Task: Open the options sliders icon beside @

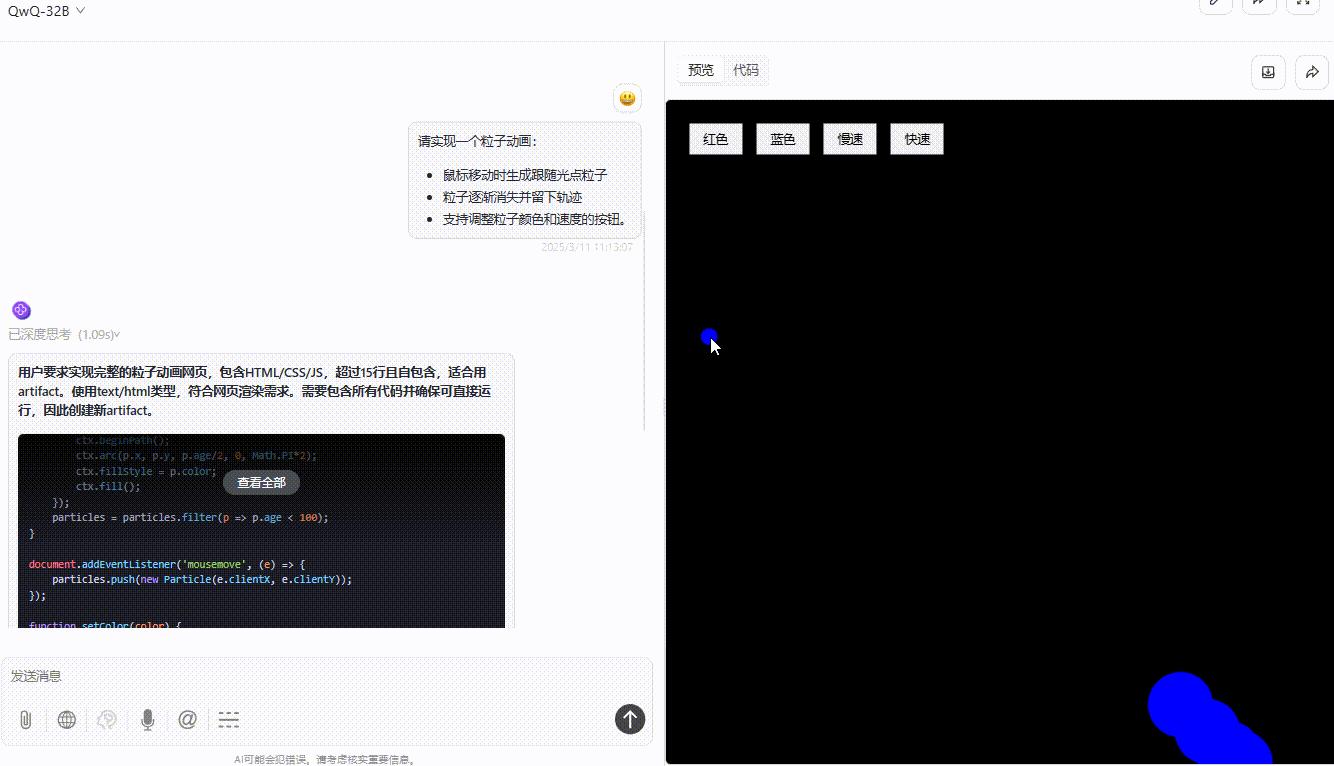Action: point(228,719)
